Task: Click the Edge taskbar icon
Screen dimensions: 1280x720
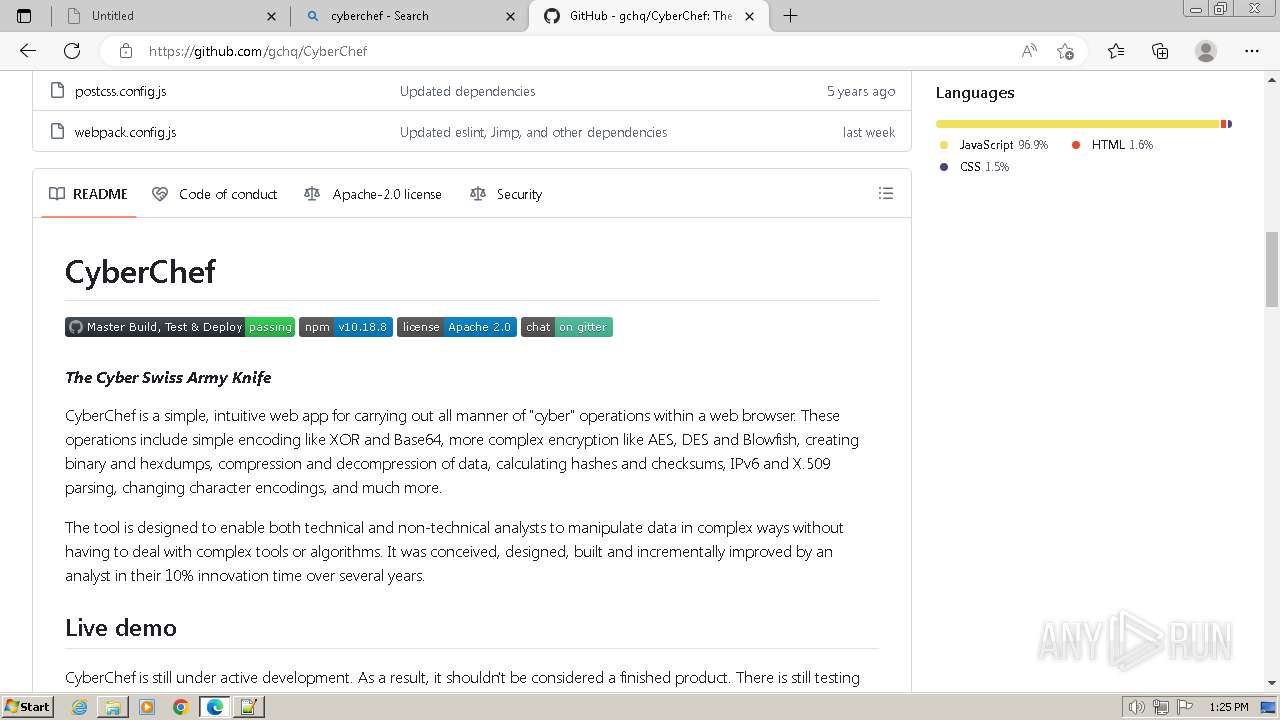Action: 214,707
